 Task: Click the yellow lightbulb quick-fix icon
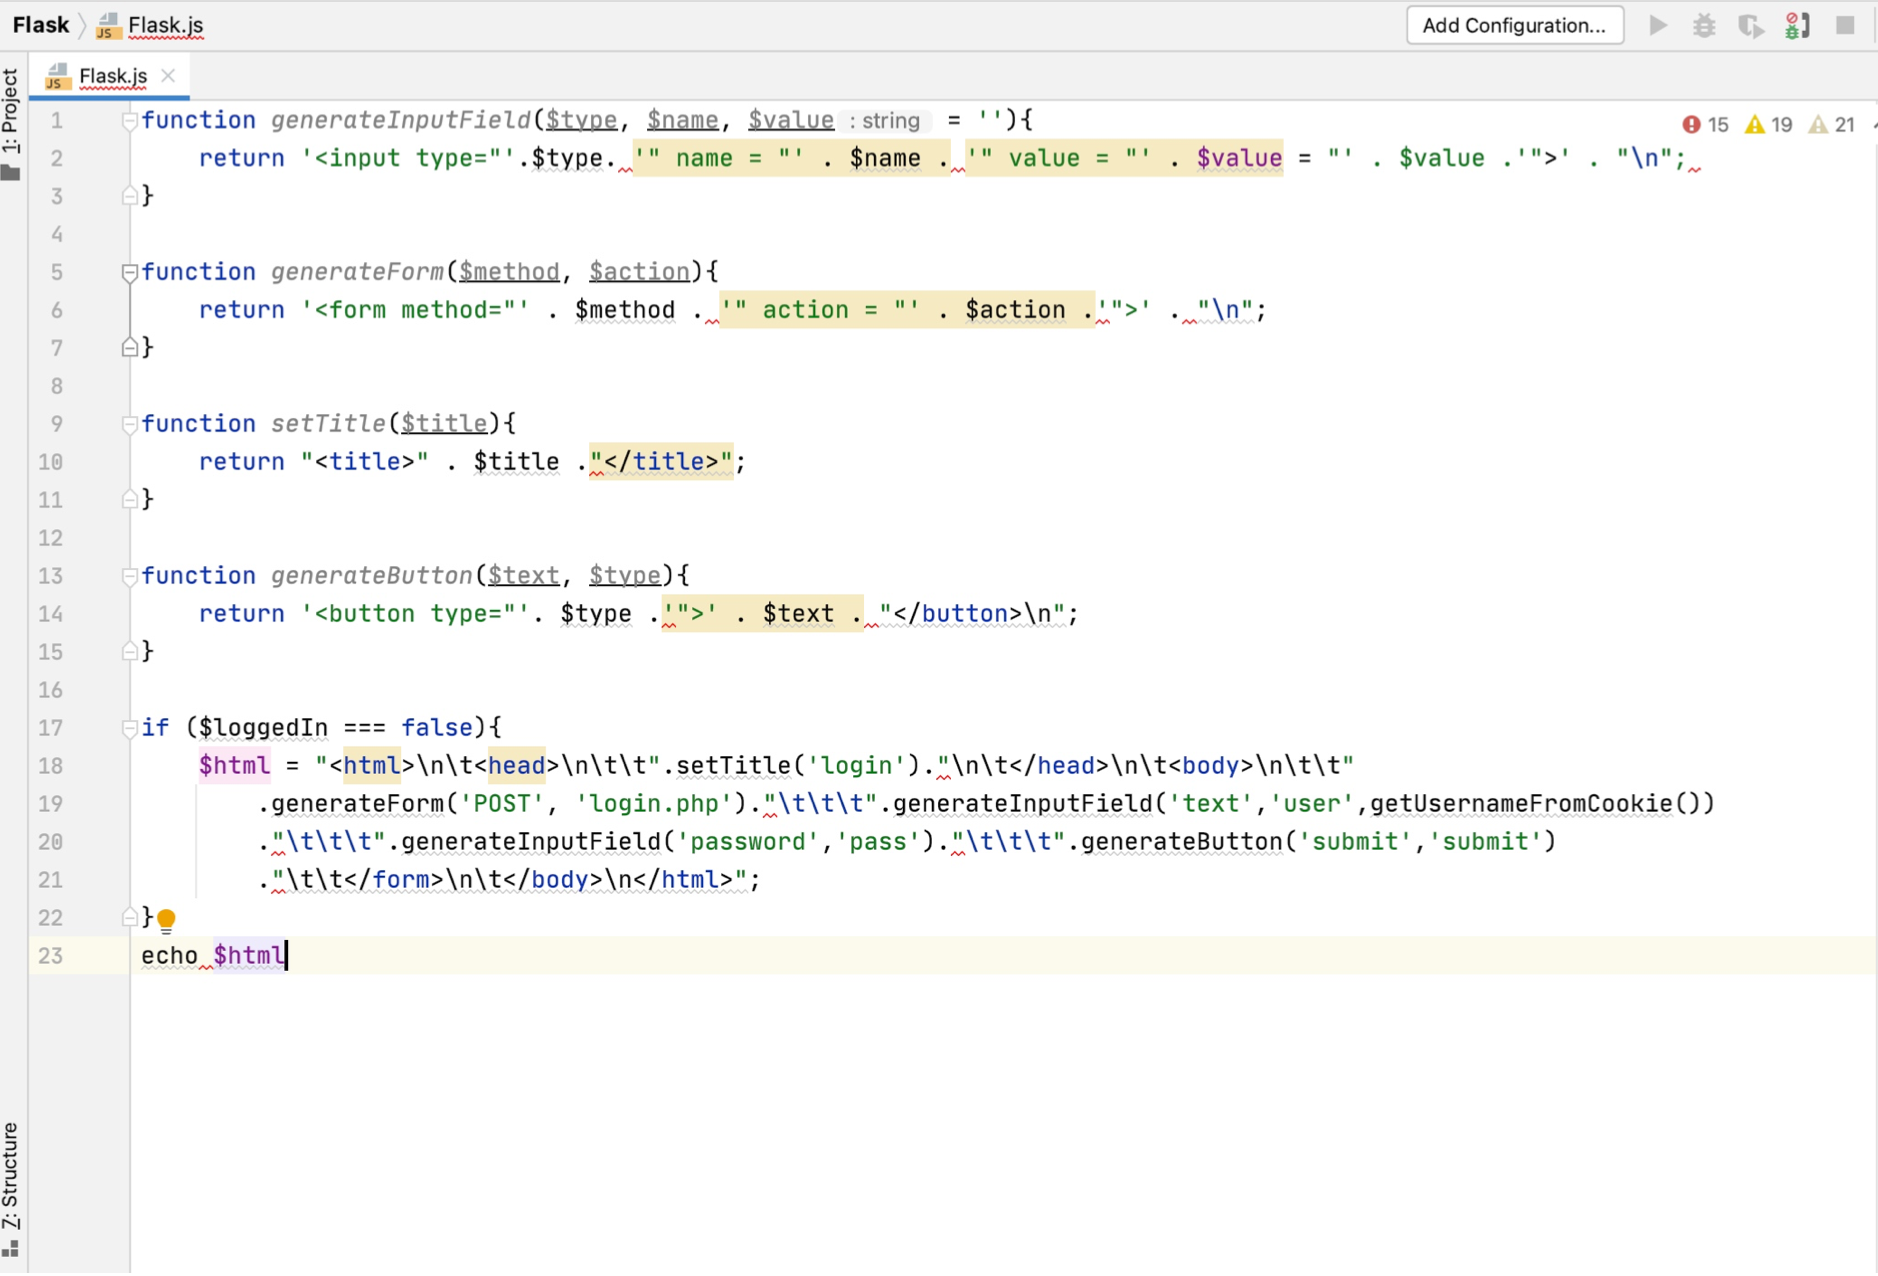coord(166,918)
